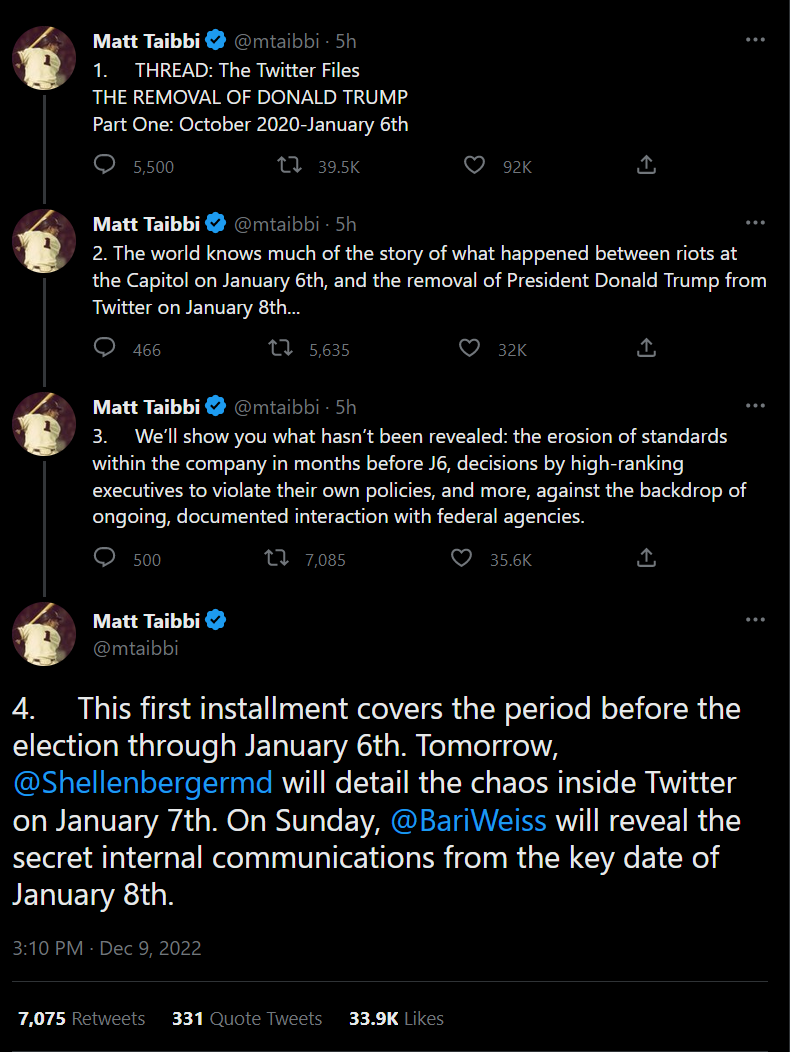Open more options menu on second tweet

755,223
